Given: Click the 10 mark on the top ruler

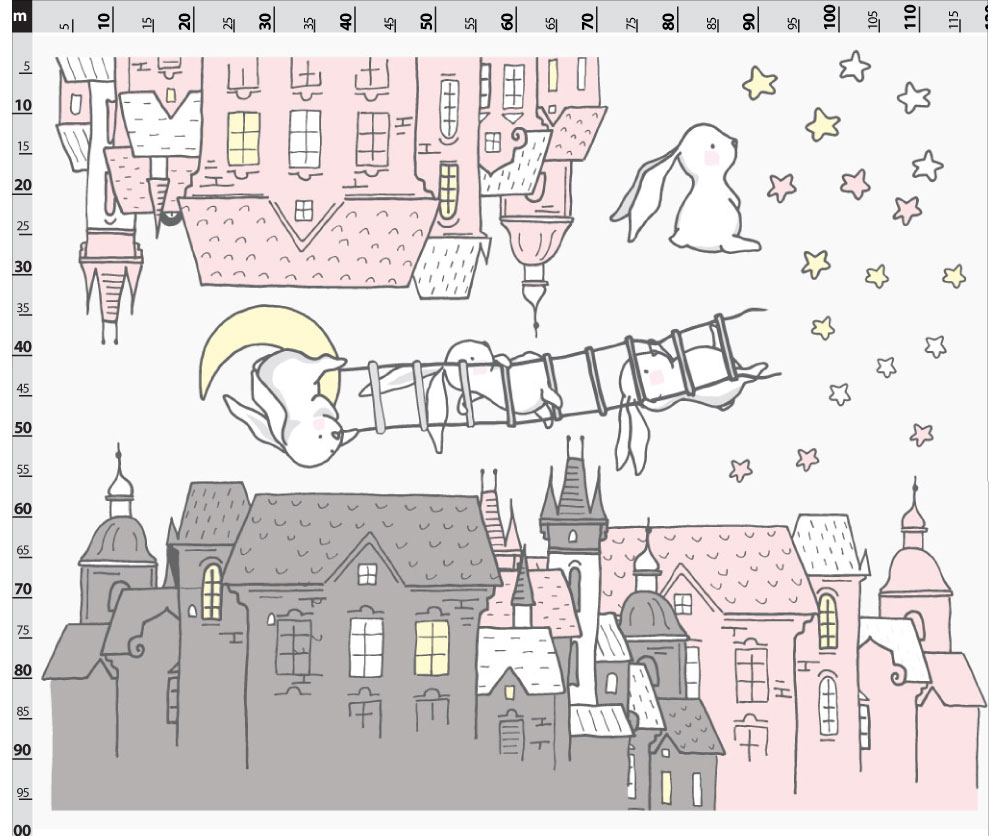Looking at the screenshot, I should 103,20.
